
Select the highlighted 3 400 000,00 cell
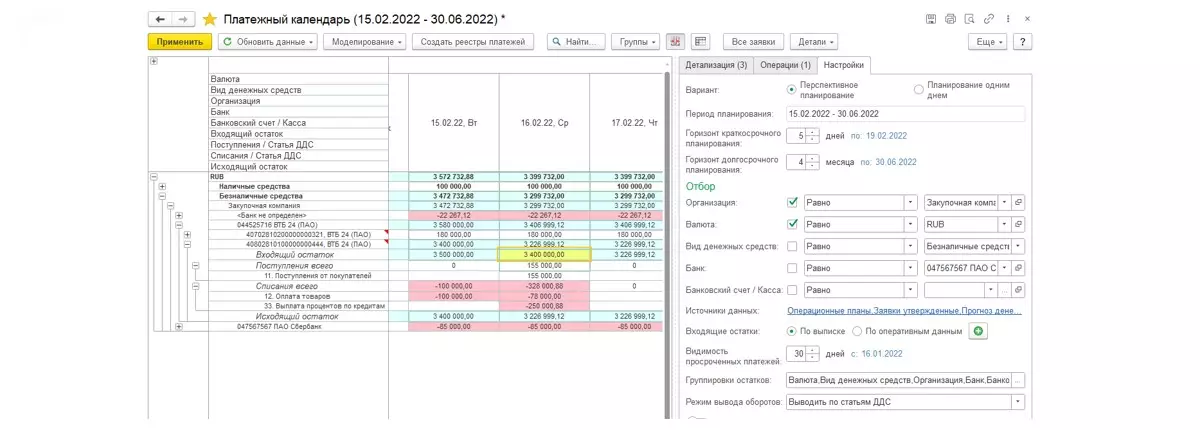pos(544,255)
